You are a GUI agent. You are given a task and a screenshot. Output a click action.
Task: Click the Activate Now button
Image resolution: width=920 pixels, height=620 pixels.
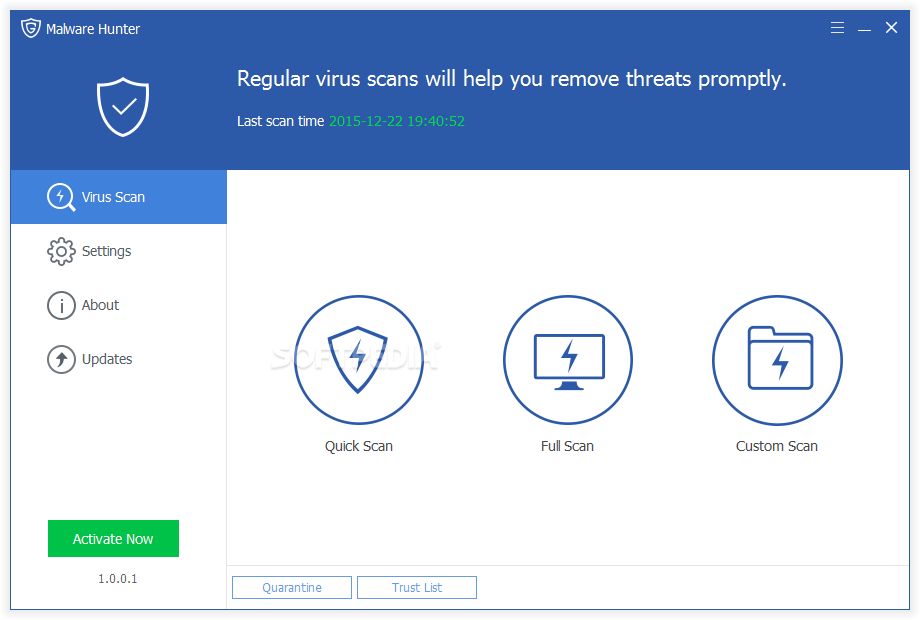click(113, 538)
